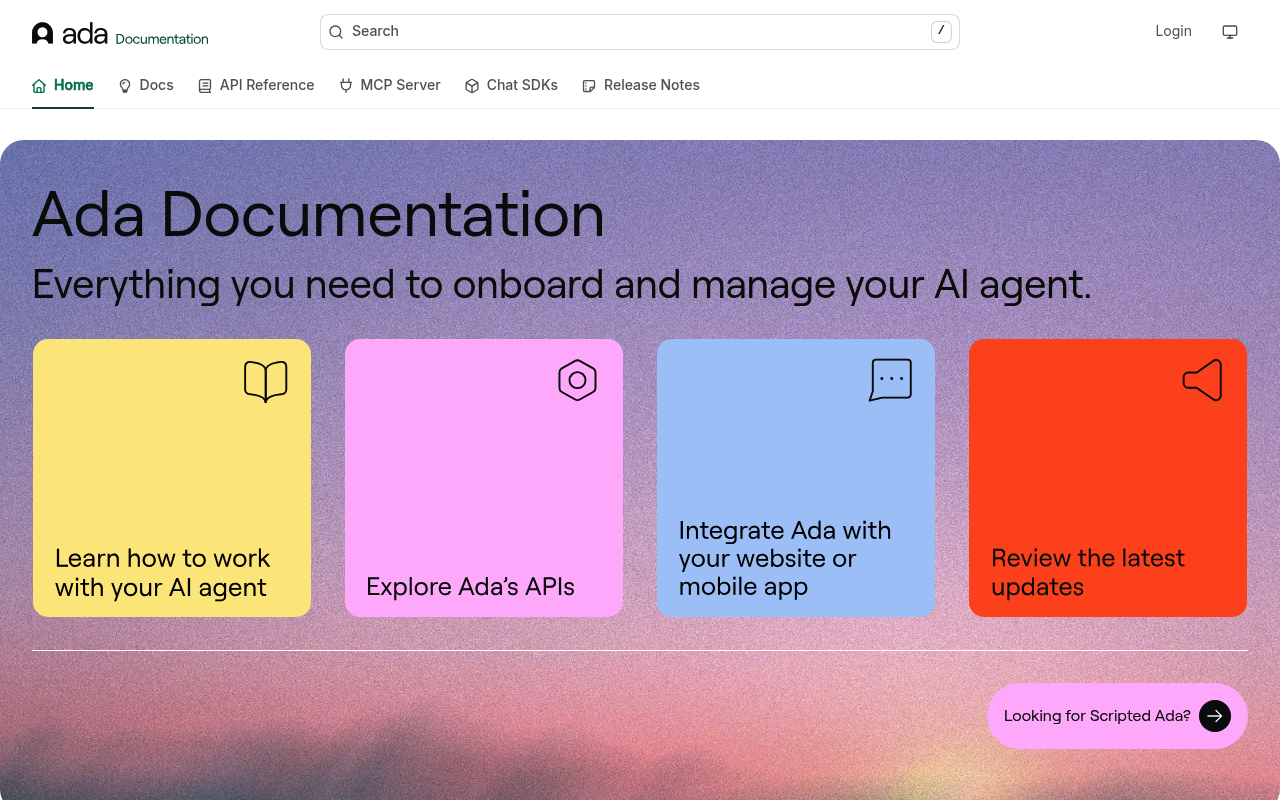The width and height of the screenshot is (1280, 800).
Task: Click the API Reference document icon
Action: 205,86
